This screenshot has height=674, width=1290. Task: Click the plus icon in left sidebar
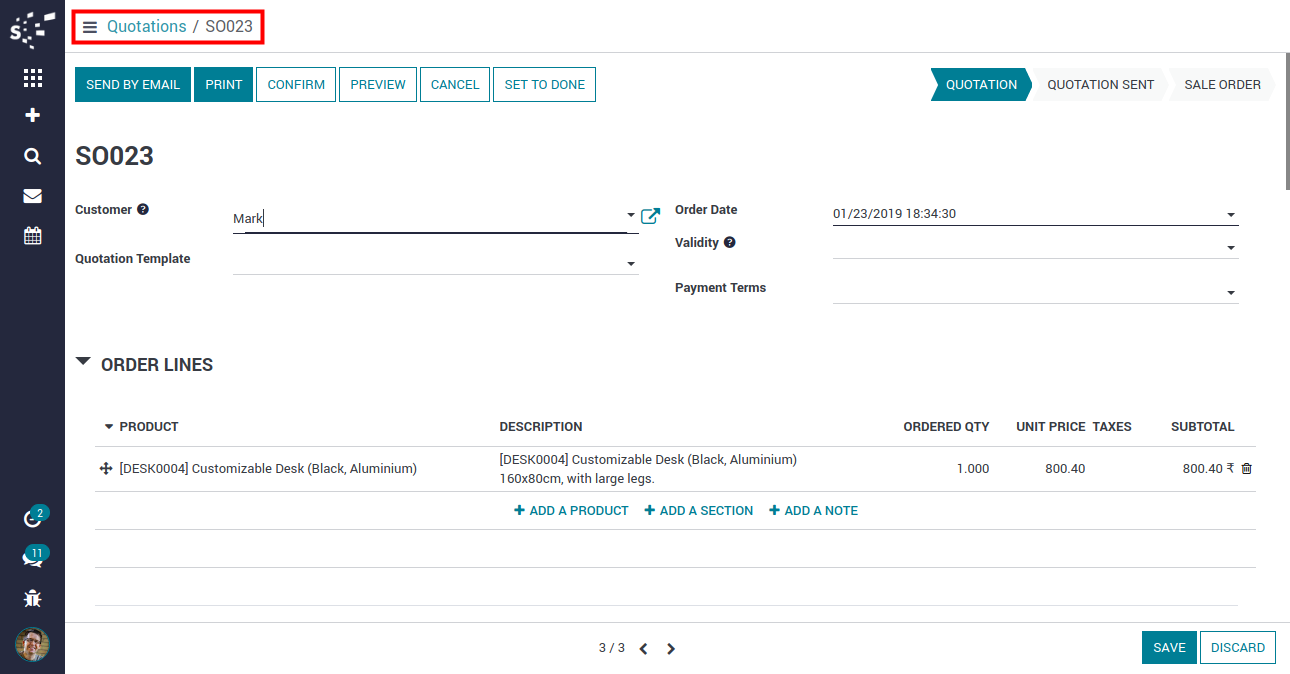[x=32, y=116]
